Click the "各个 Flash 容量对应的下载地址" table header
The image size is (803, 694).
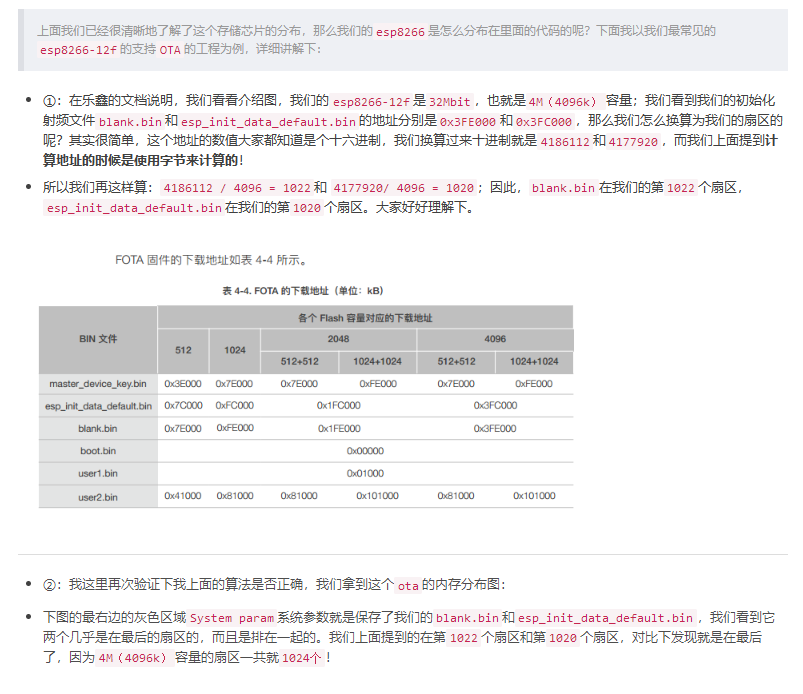point(365,317)
